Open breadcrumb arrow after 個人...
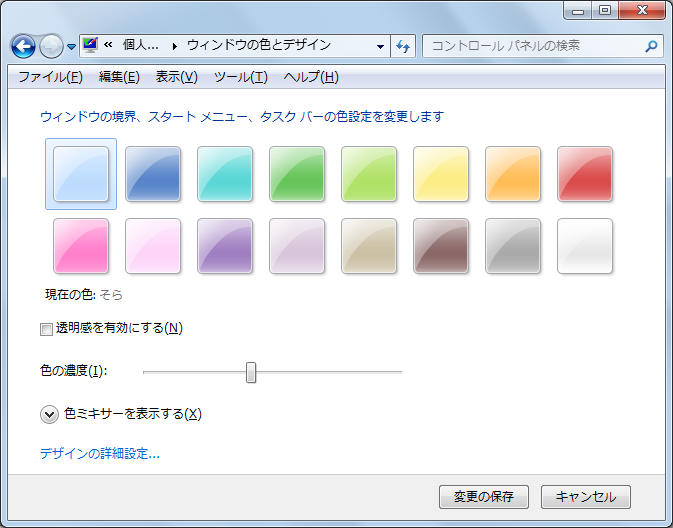Screen dimensions: 673x528 tap(174, 46)
